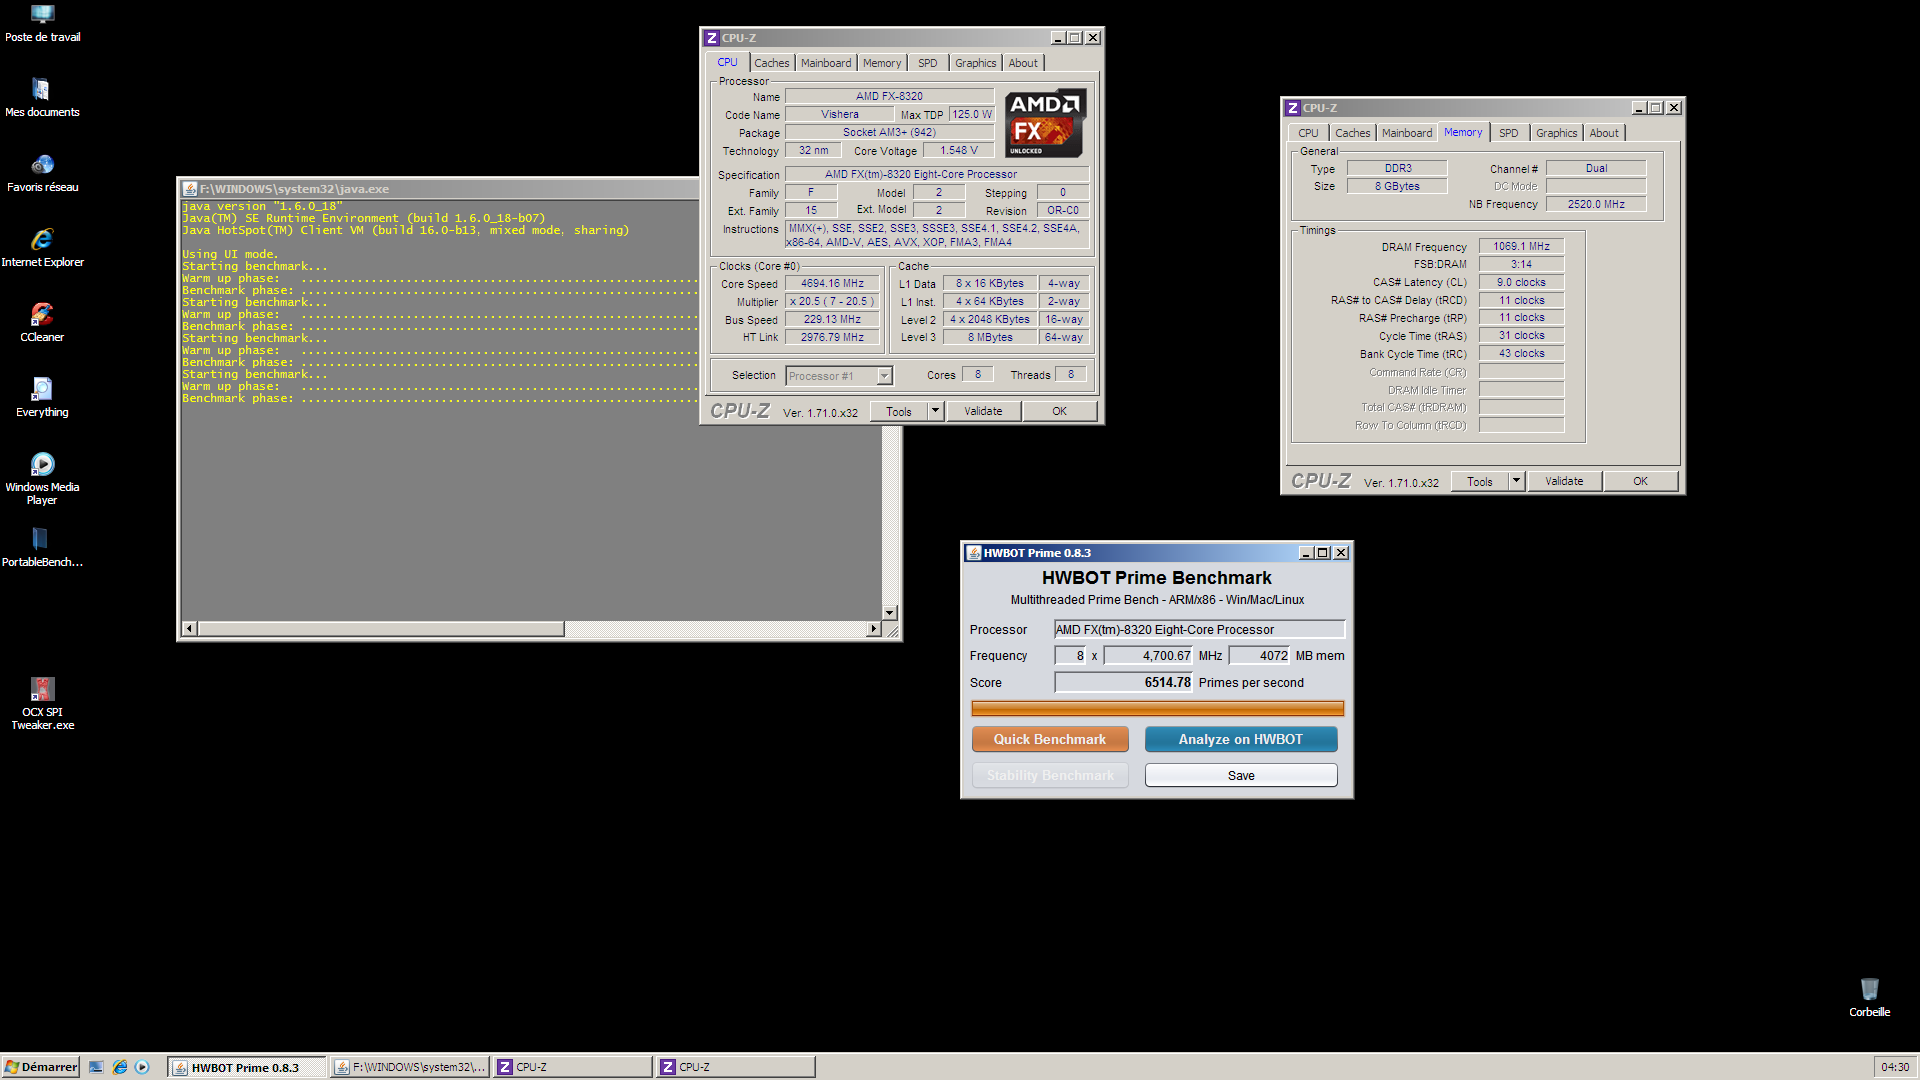The height and width of the screenshot is (1080, 1920).
Task: Select SPD tab in CPU-Z Memory window
Action: (1509, 133)
